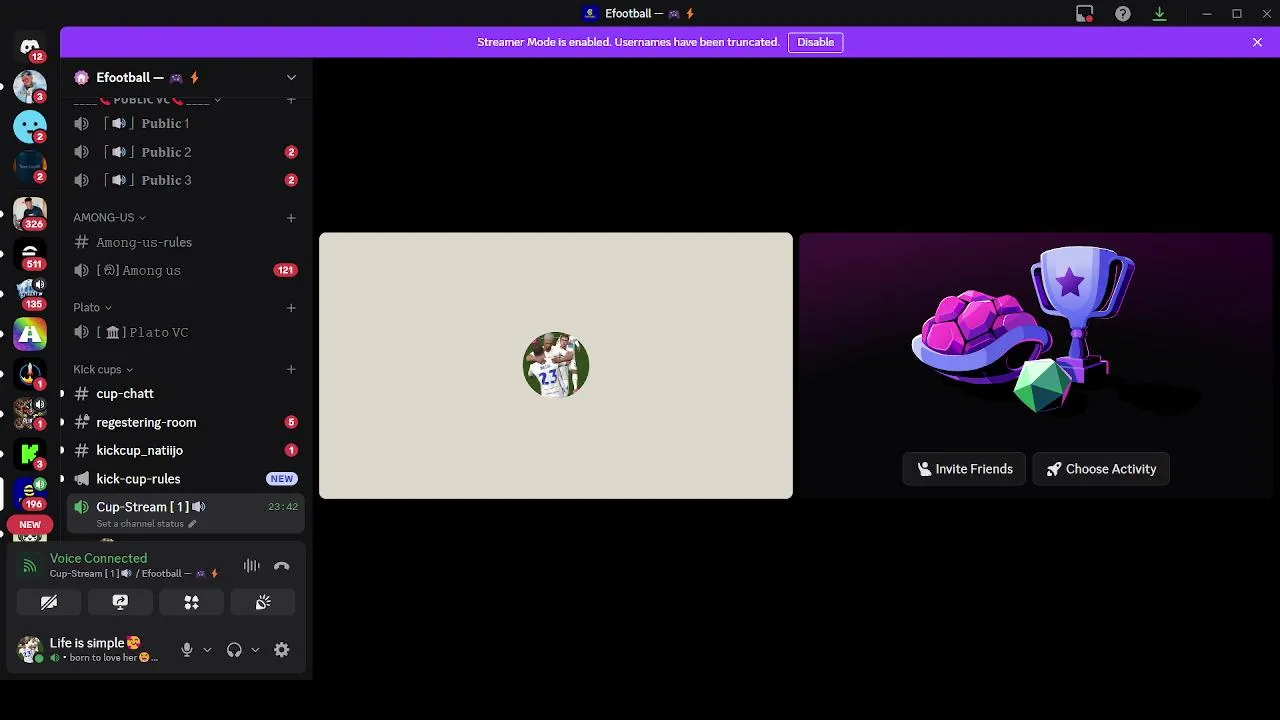This screenshot has height=720, width=1280.
Task: Dismiss the Streamer Mode banner
Action: (x=1257, y=42)
